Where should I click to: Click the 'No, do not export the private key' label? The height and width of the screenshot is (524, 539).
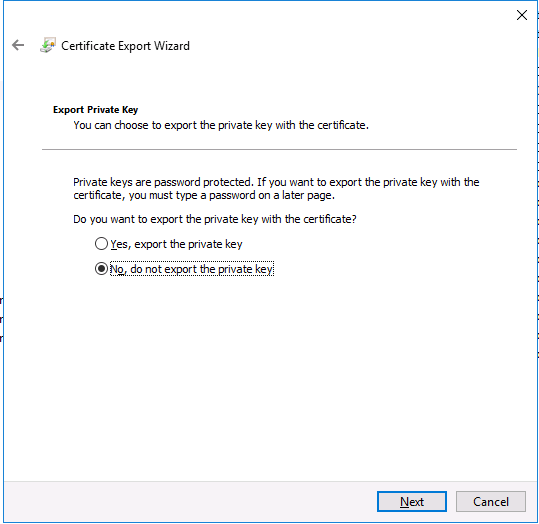coord(192,269)
